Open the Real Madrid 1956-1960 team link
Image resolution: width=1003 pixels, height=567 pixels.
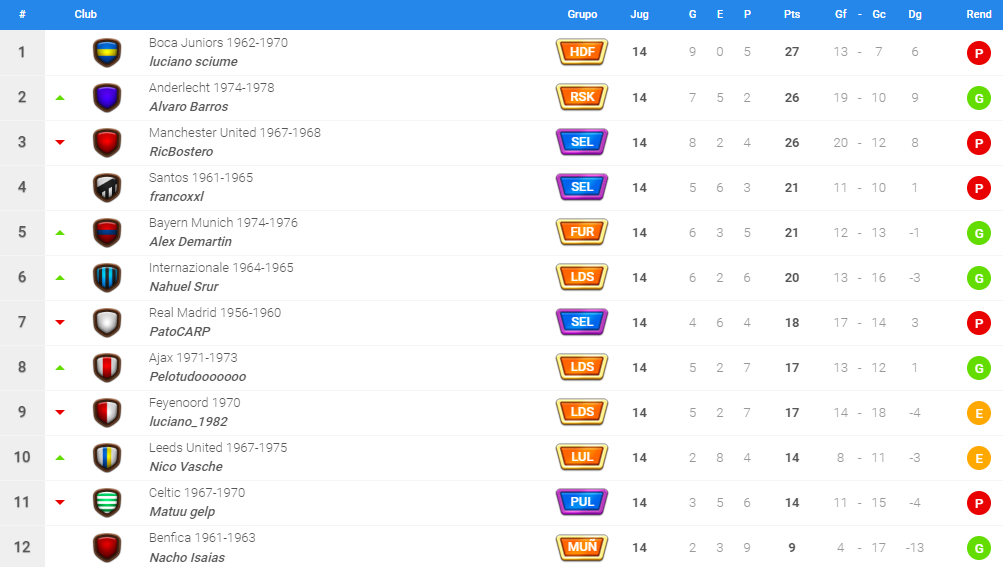pos(215,312)
